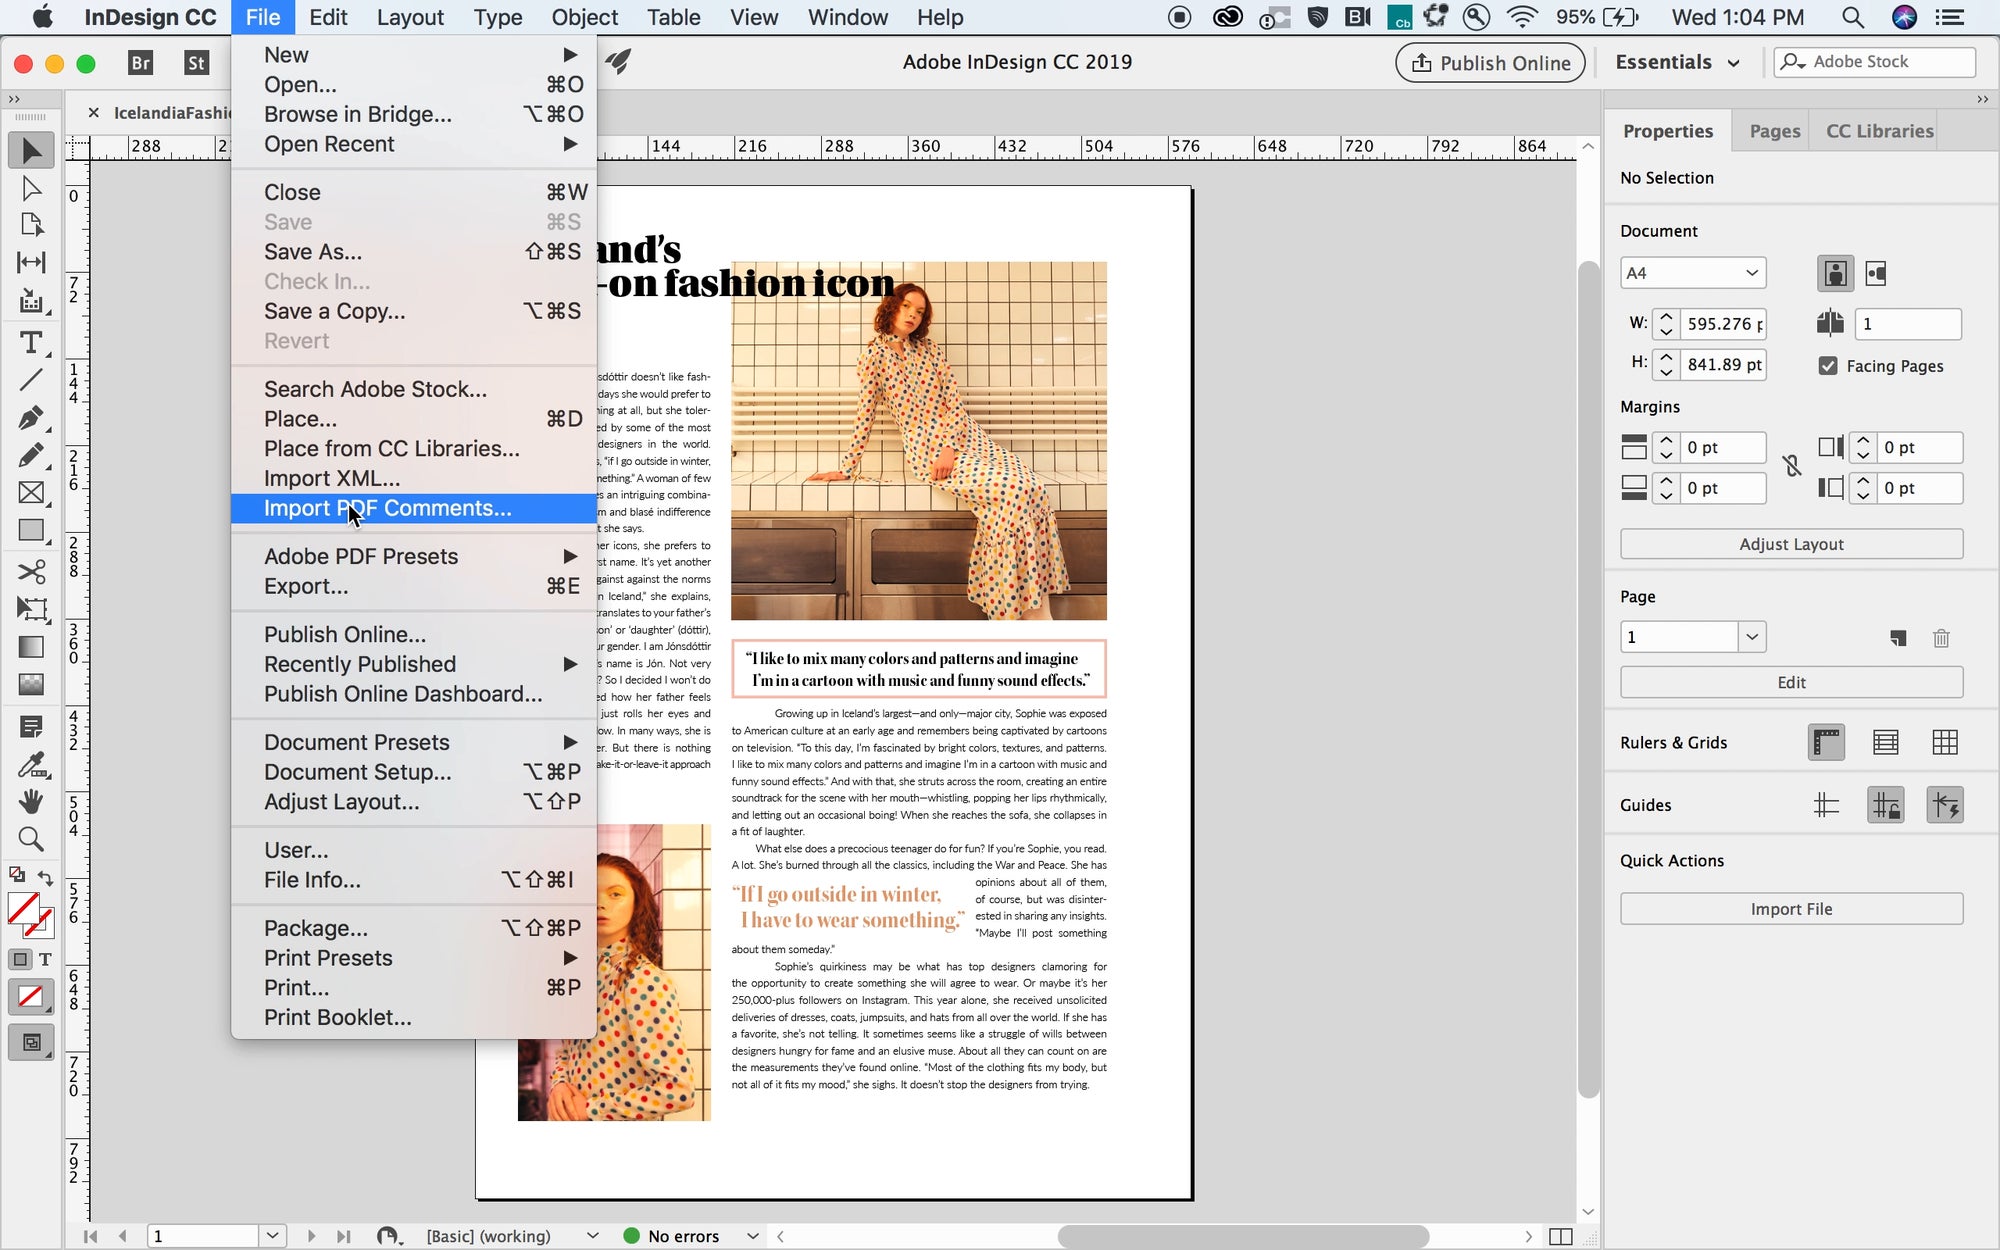
Task: Select the Zoom tool magnifier
Action: (31, 839)
